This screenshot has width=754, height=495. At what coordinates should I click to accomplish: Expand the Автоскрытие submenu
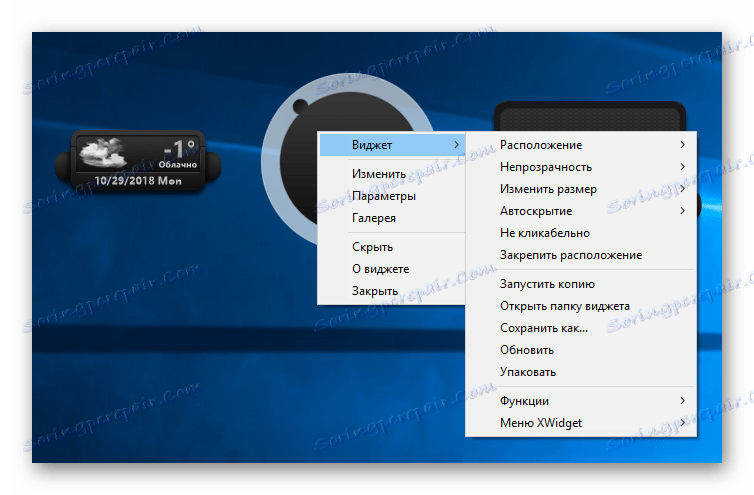pos(581,211)
